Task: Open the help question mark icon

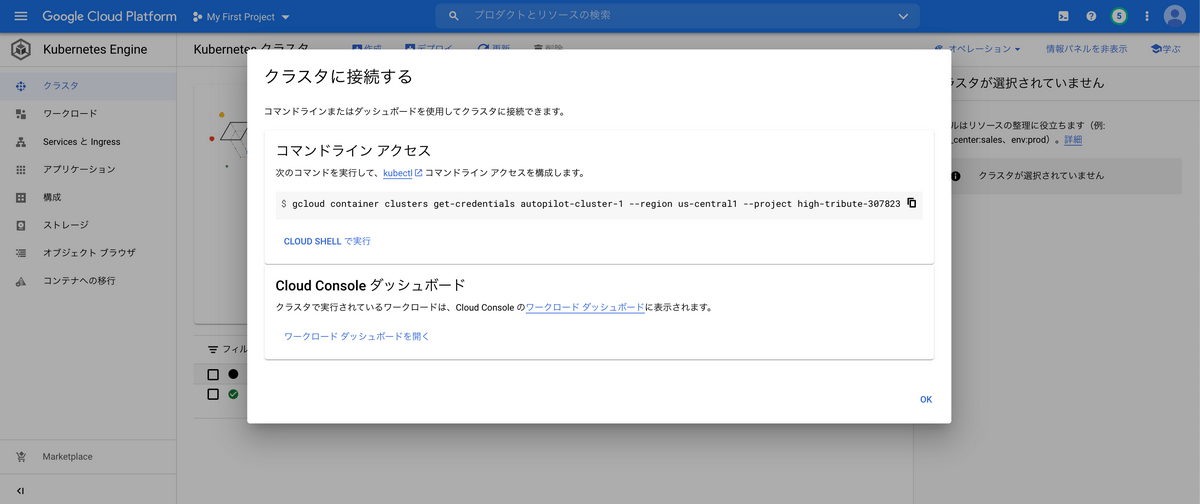Action: click(1091, 17)
